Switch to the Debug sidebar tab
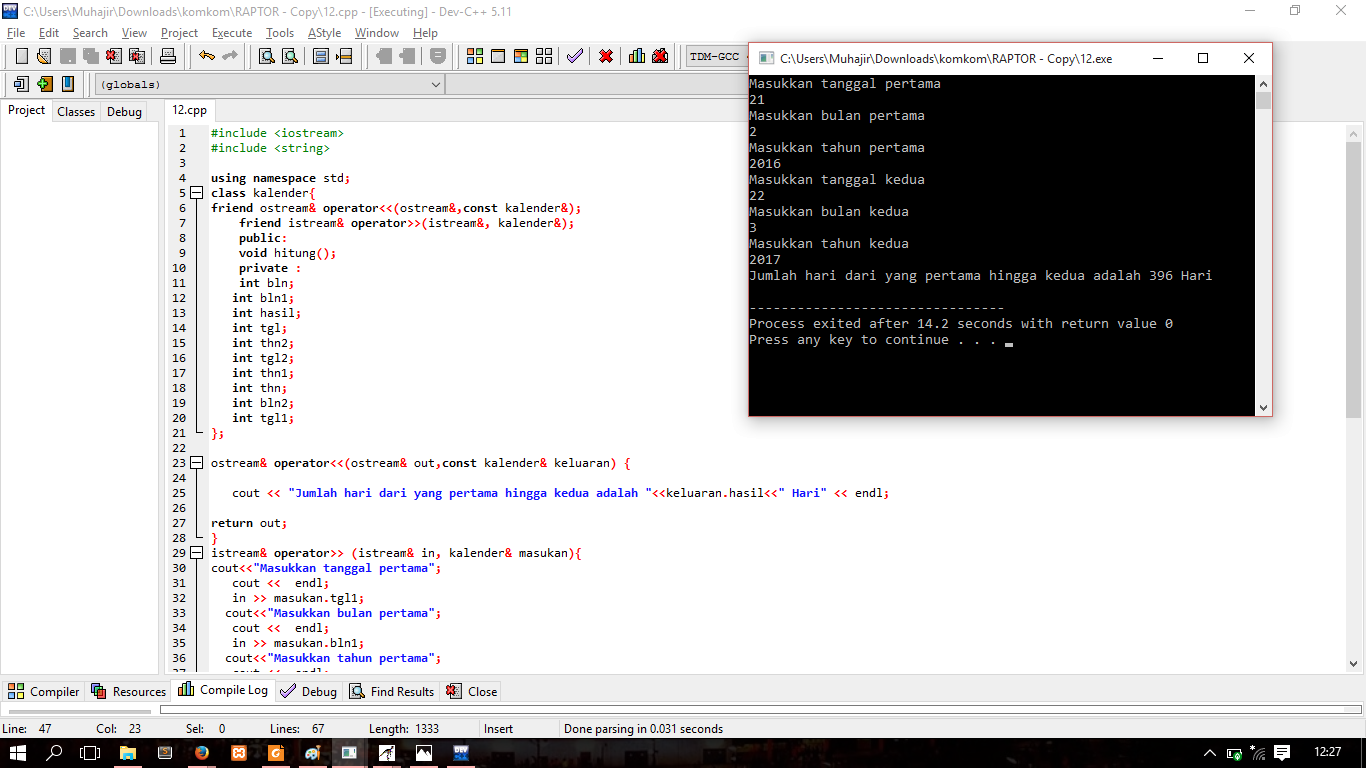This screenshot has width=1366, height=768. click(x=124, y=111)
